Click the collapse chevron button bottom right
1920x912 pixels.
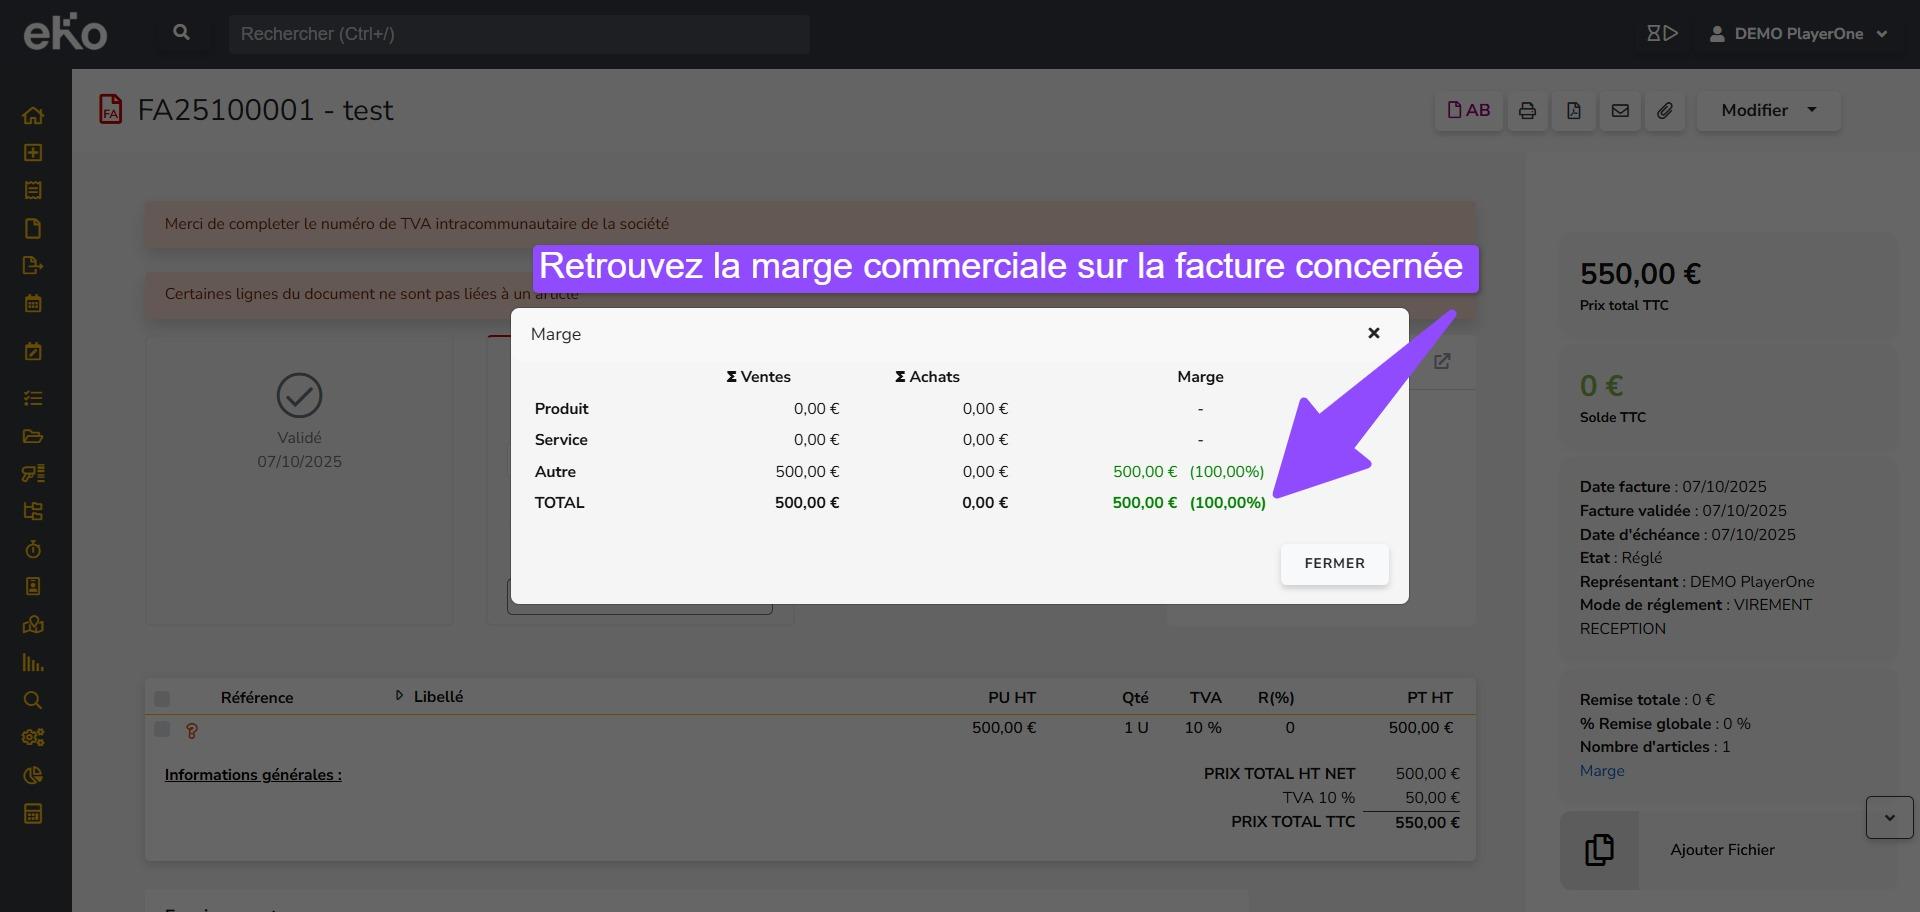point(1889,818)
